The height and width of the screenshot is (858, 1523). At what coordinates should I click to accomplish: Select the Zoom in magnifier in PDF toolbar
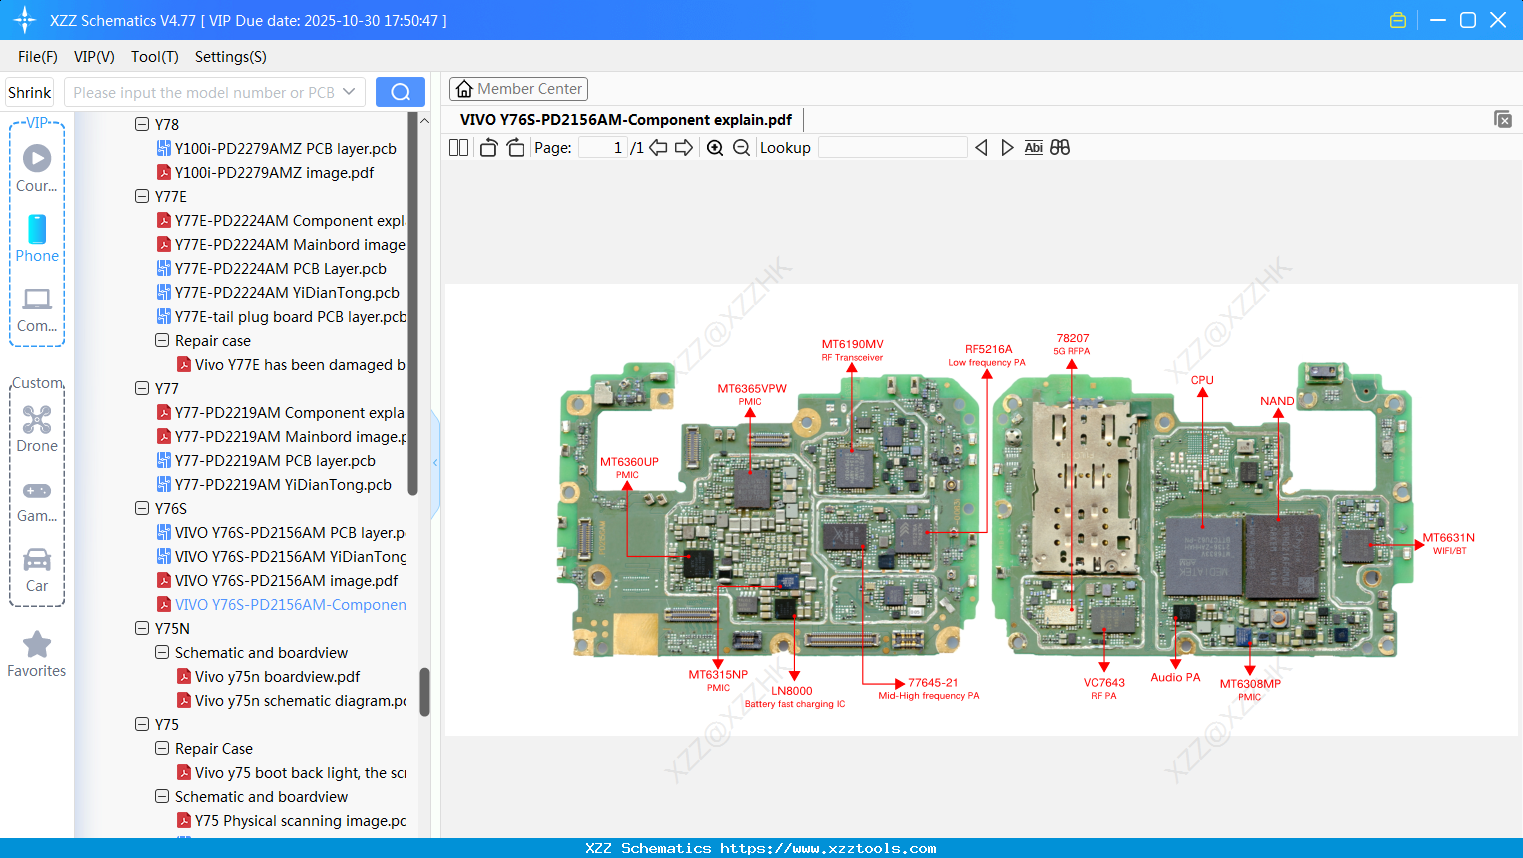[x=715, y=147]
